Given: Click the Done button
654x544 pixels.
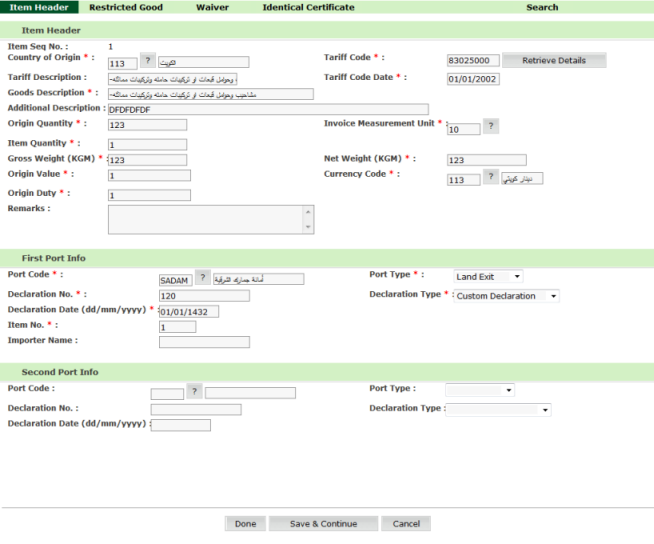Looking at the screenshot, I should (x=245, y=524).
